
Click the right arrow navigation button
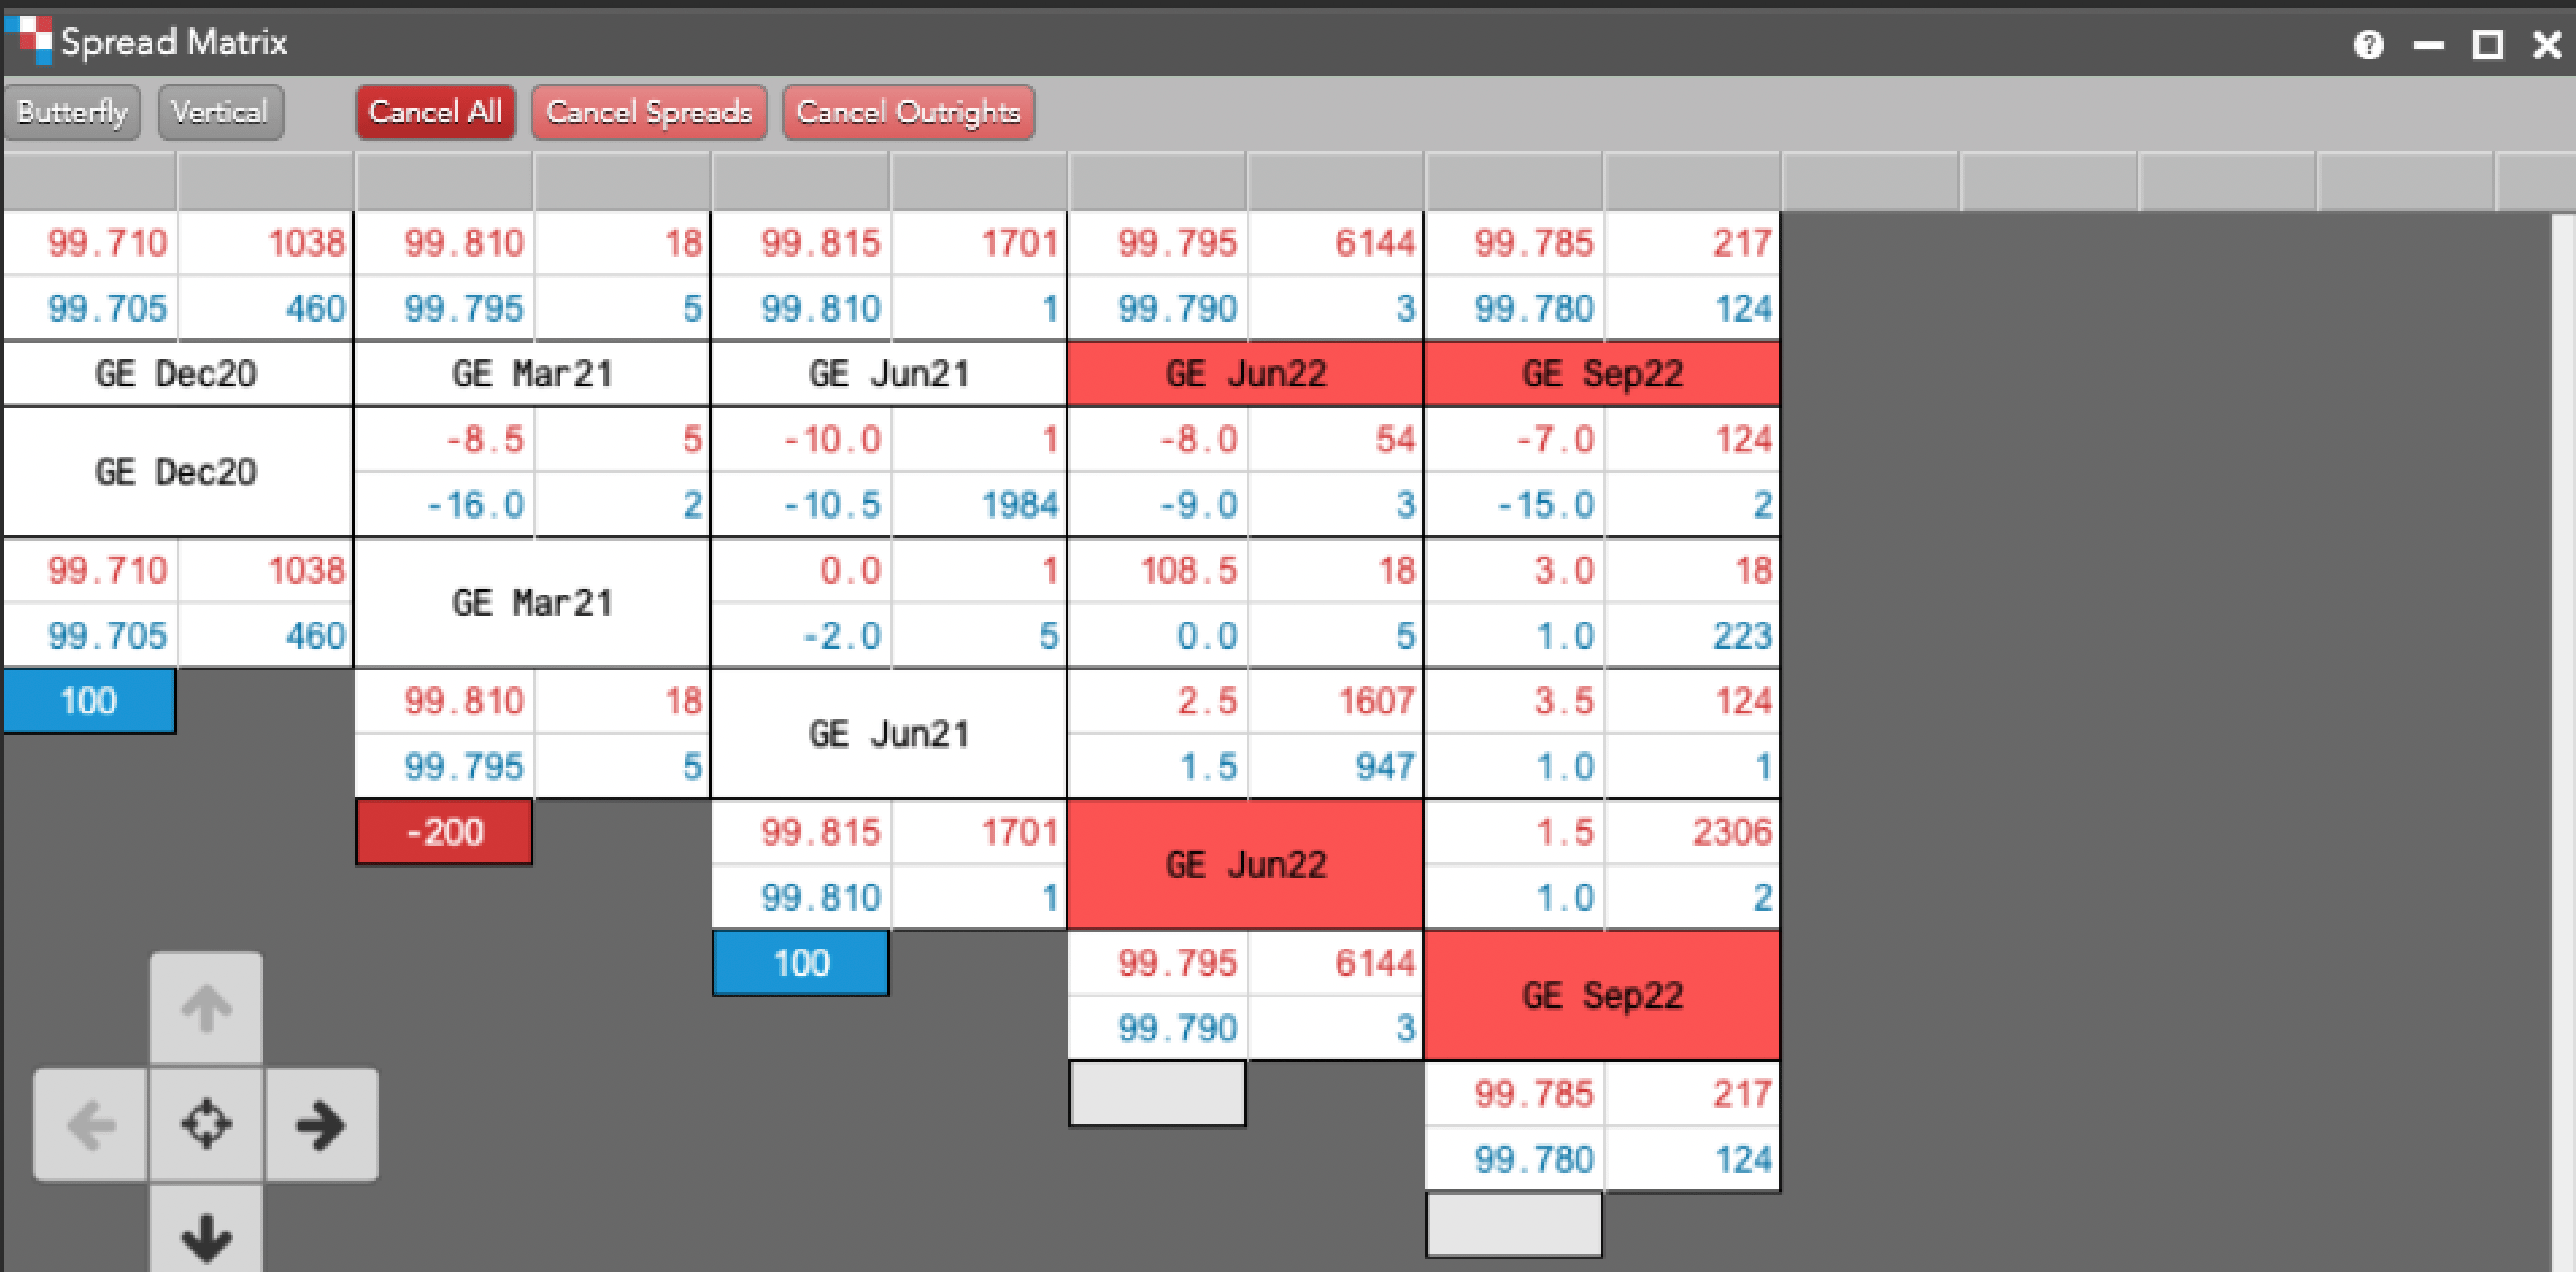coord(321,1125)
